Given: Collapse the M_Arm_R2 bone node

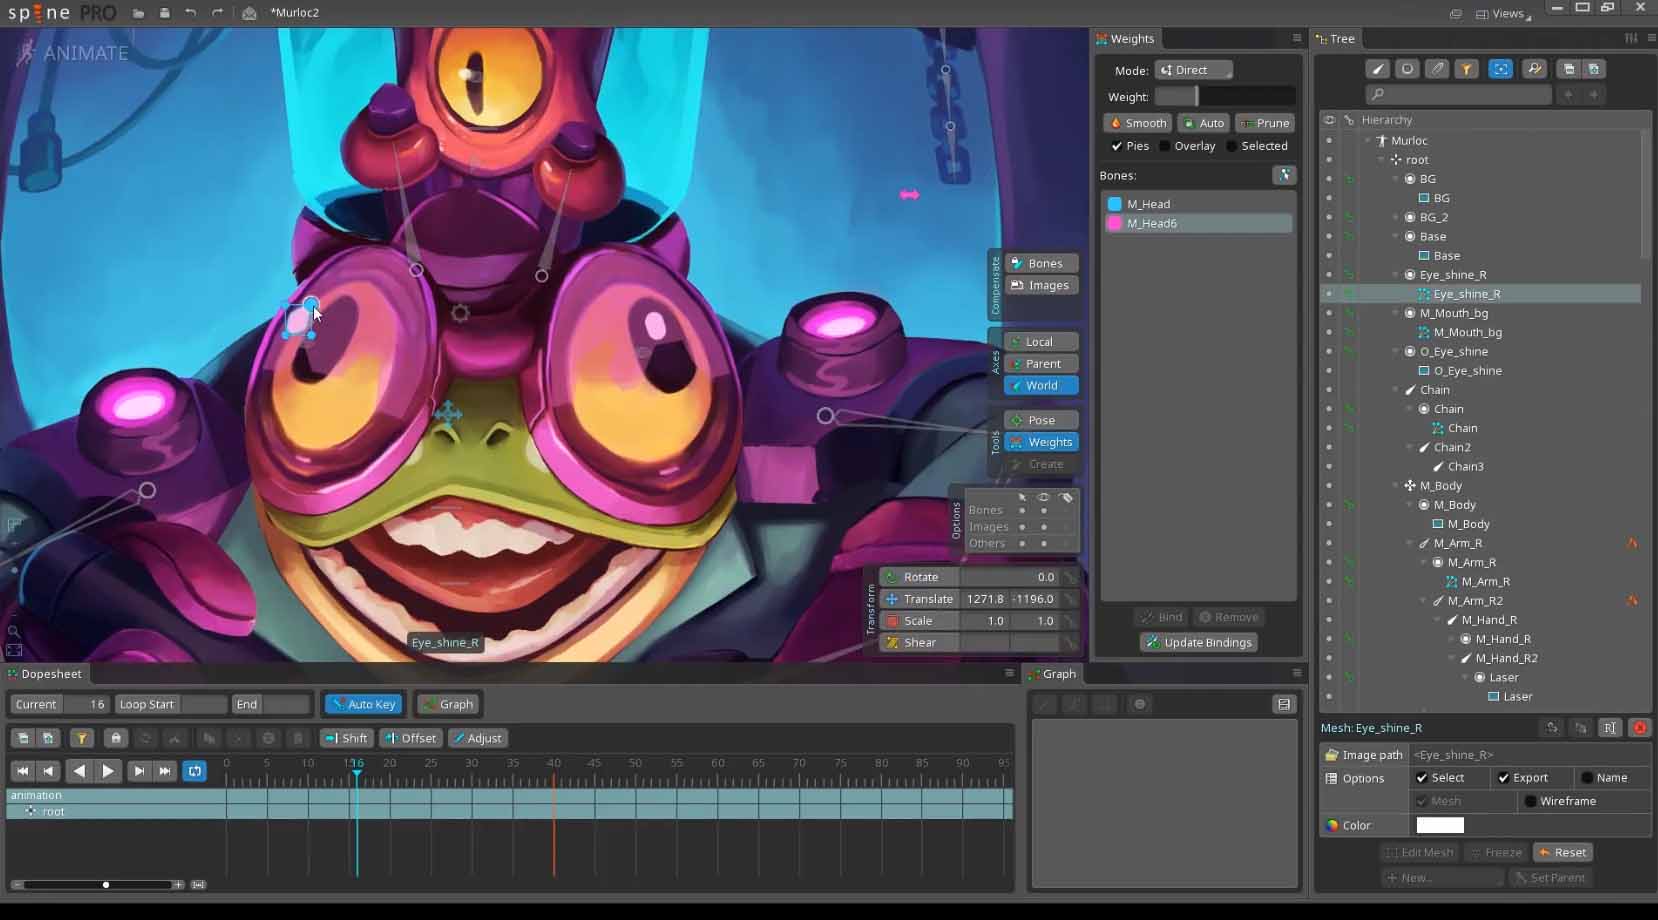Looking at the screenshot, I should (x=1424, y=601).
